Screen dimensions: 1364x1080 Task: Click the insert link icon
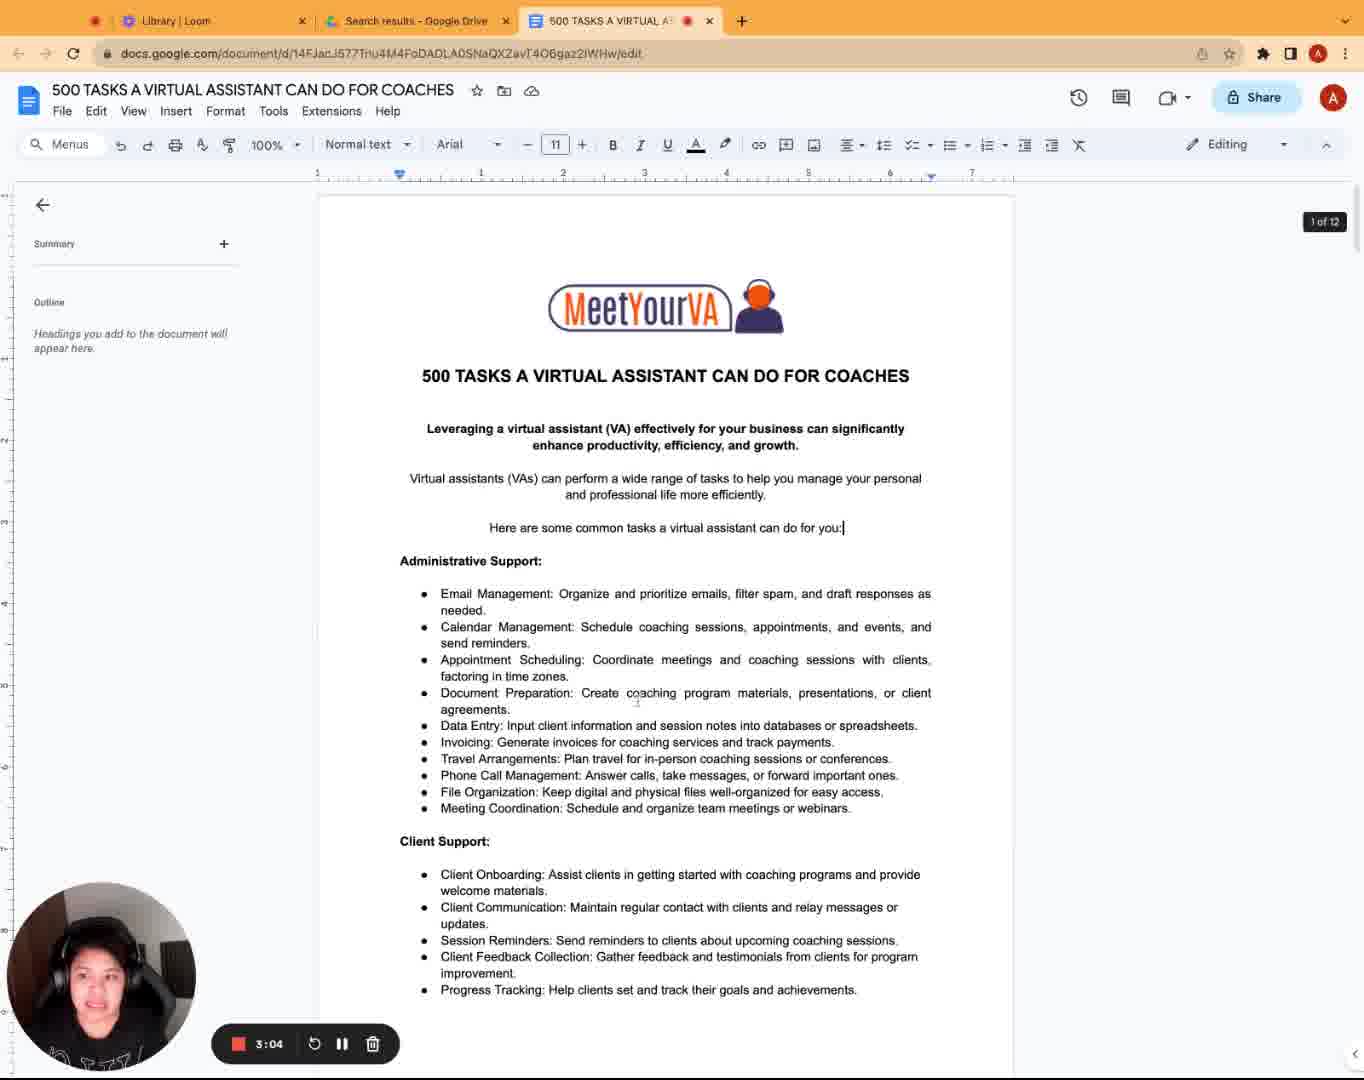(x=759, y=145)
